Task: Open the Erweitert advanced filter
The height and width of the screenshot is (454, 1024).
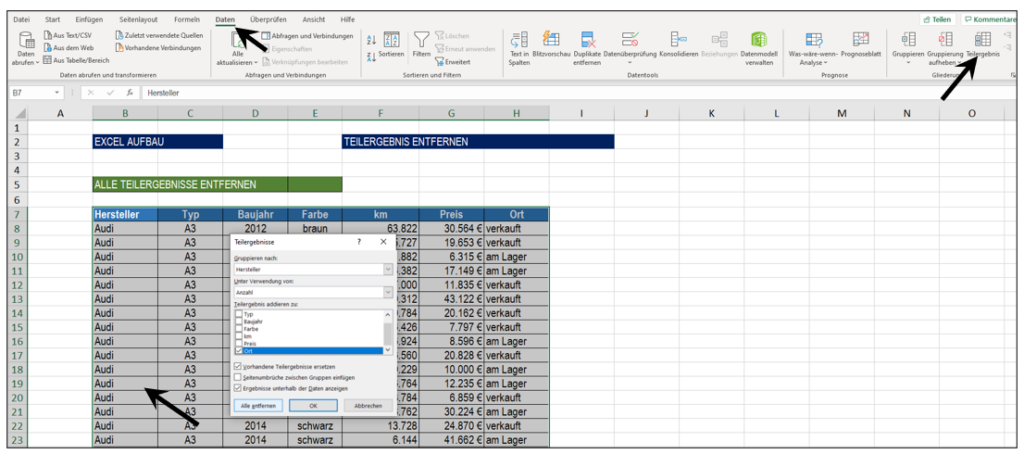Action: [x=453, y=61]
